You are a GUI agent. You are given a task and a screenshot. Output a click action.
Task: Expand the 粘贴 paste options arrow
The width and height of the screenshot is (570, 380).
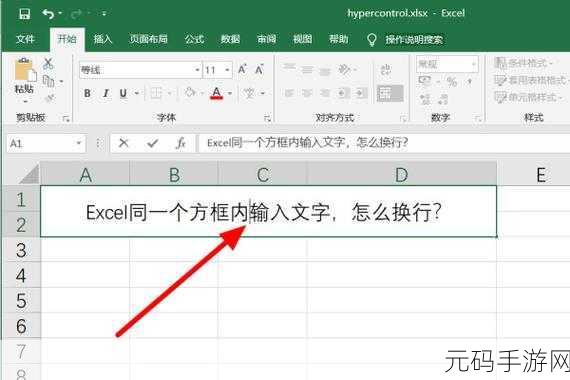pos(25,102)
